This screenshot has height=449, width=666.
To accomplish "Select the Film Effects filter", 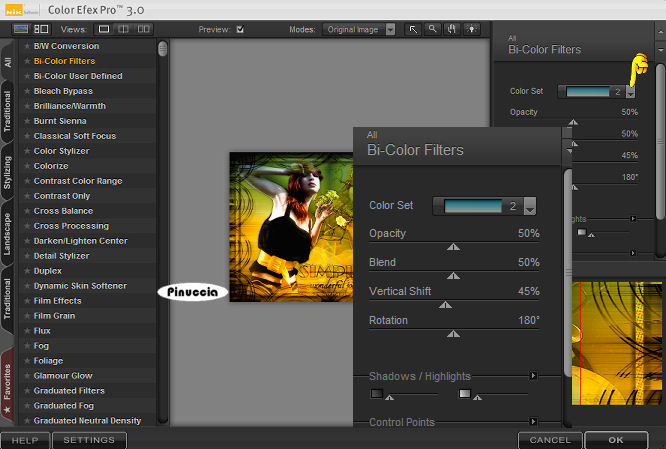I will [x=57, y=301].
